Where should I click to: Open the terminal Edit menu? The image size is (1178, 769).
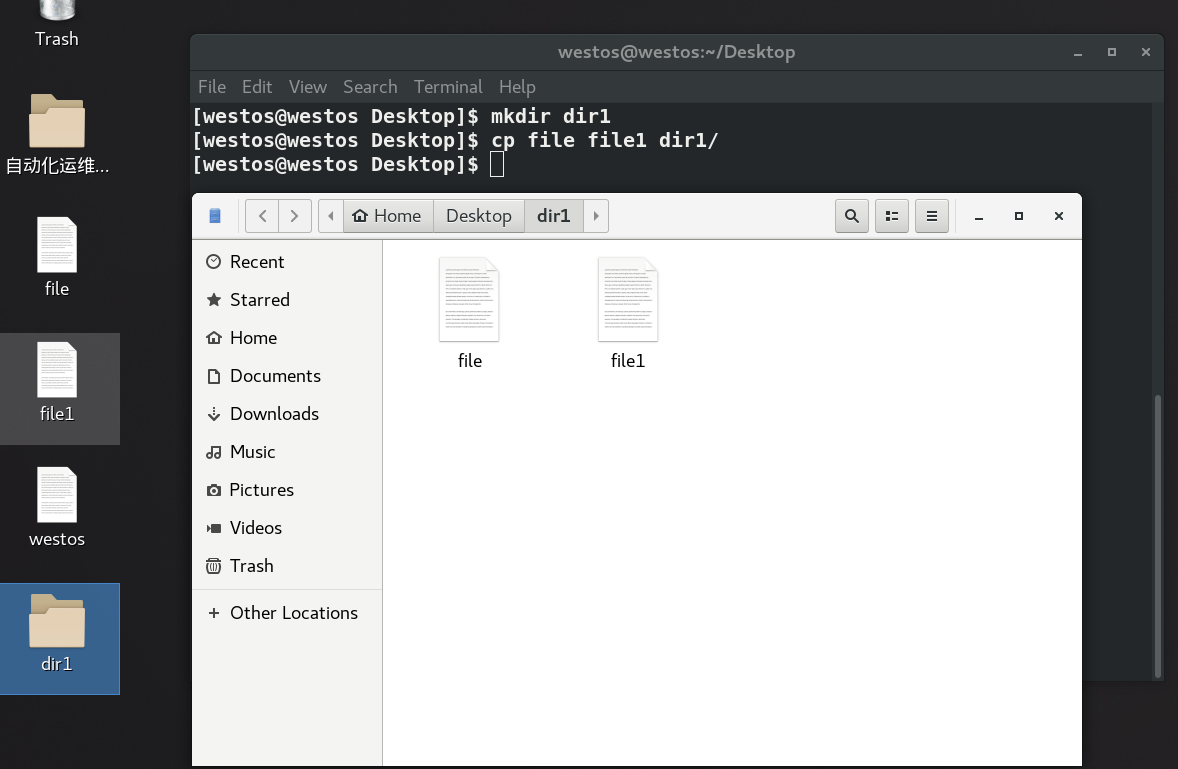257,87
